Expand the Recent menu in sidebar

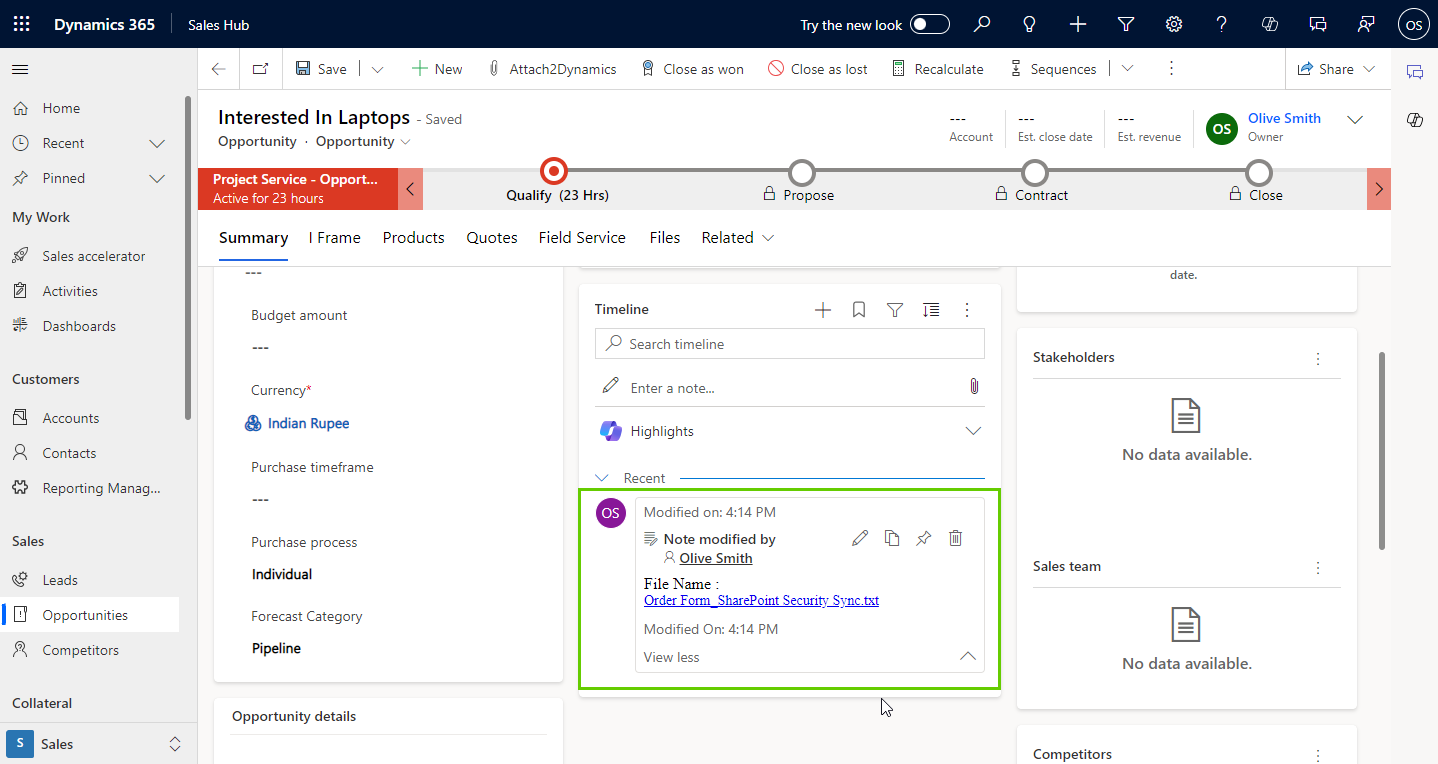(x=157, y=143)
